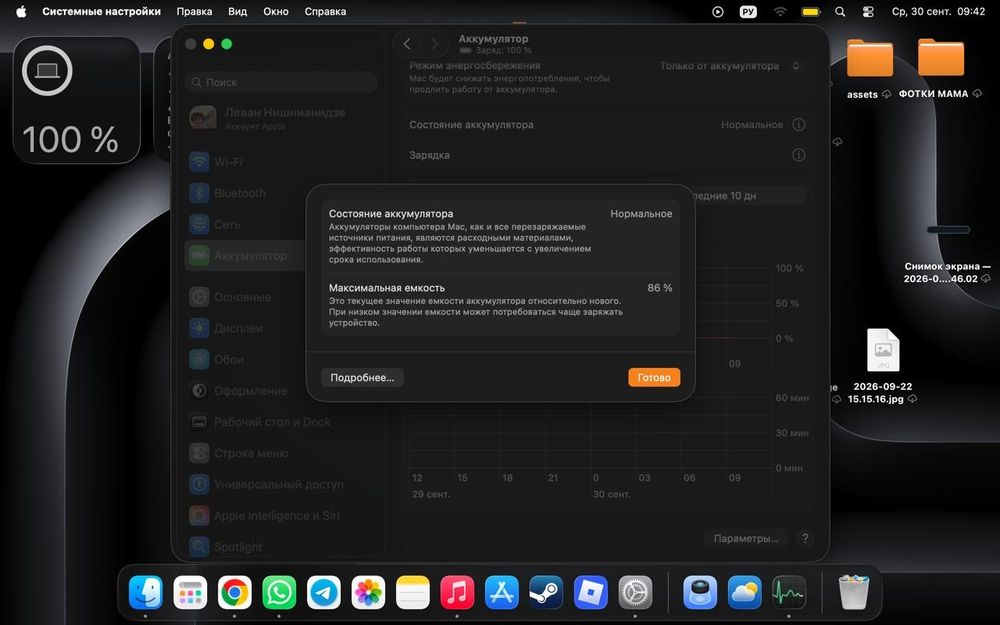Open the Режим энергосбережения dropdown
The image size is (1000, 625).
click(x=730, y=66)
